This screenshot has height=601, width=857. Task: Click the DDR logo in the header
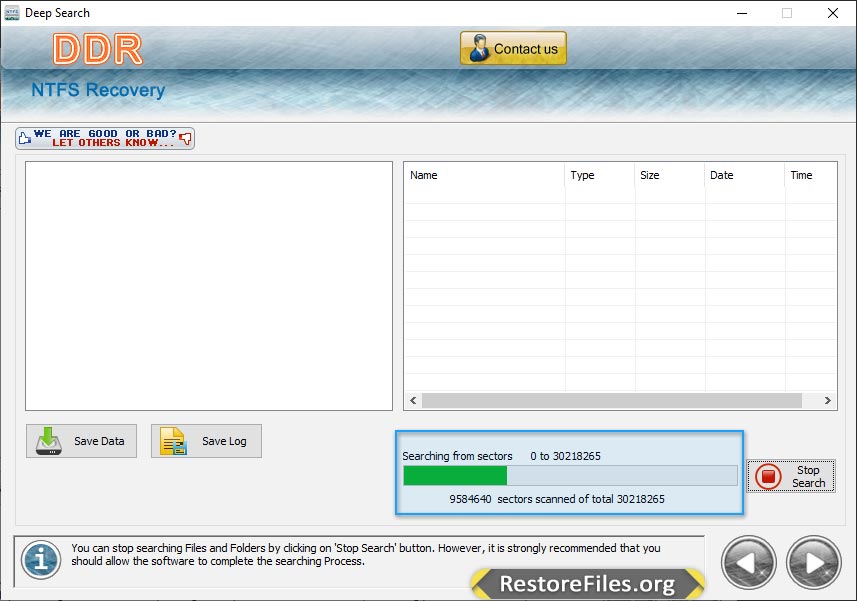click(x=97, y=49)
